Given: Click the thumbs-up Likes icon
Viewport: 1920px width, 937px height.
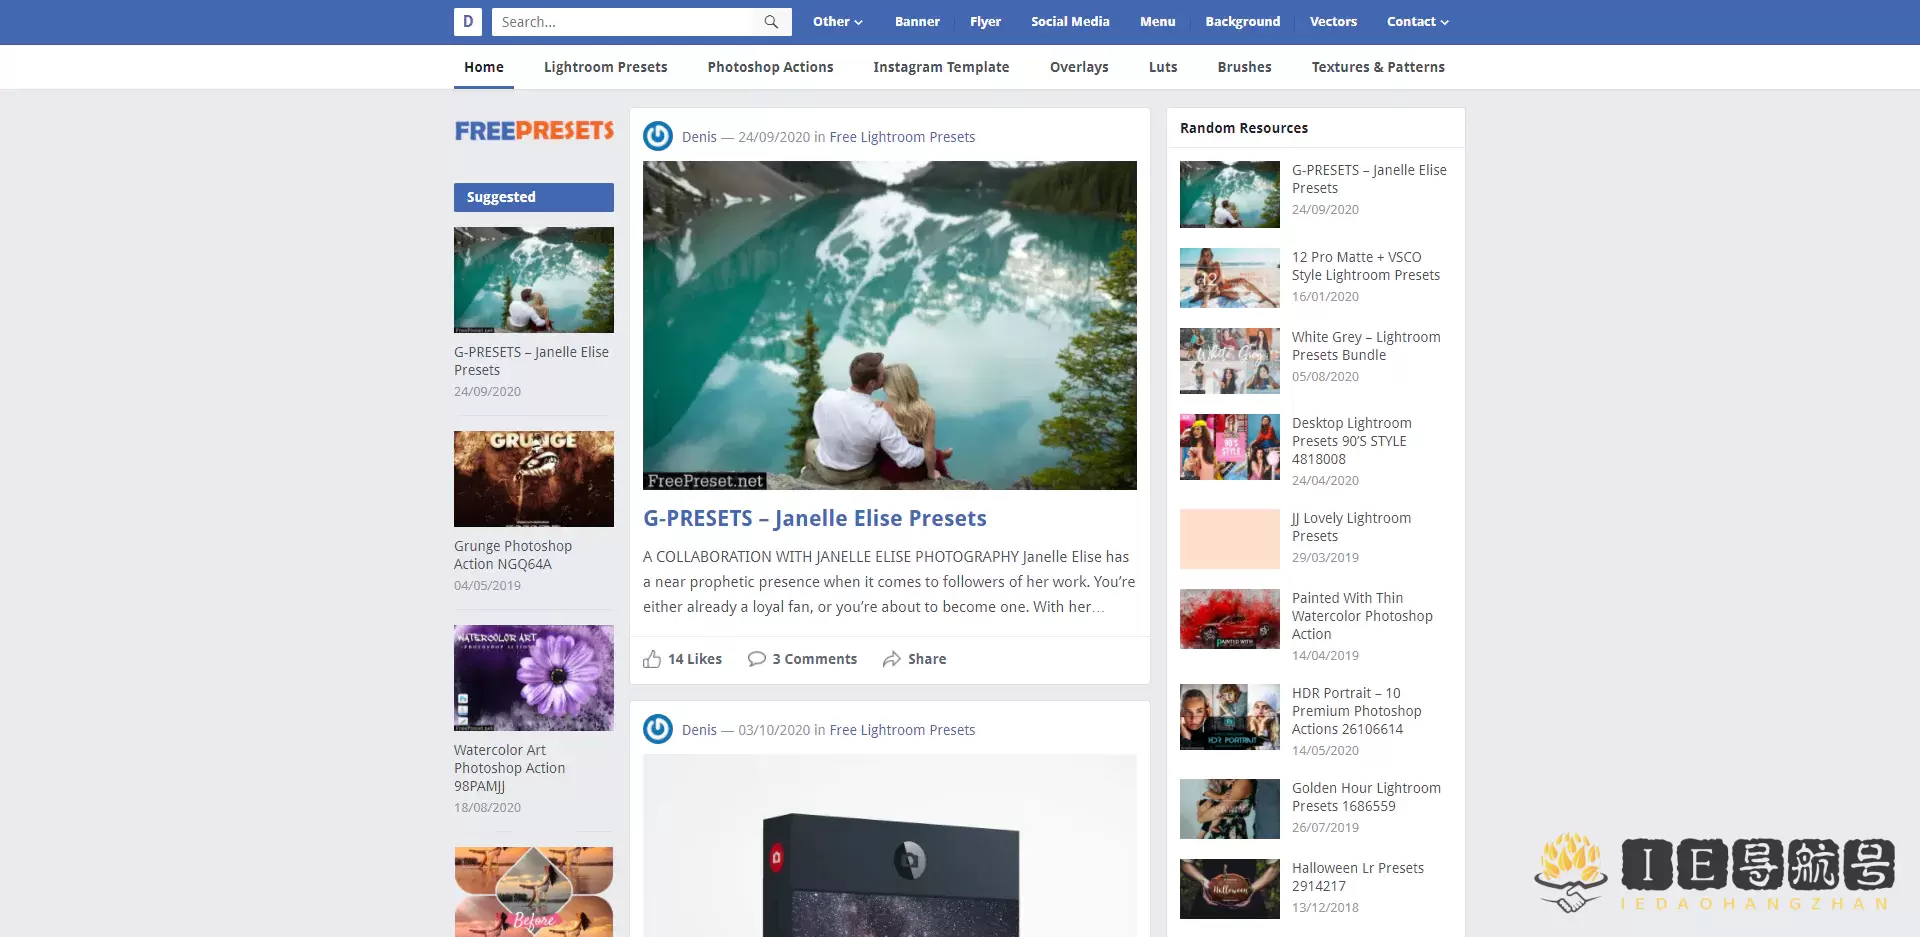Looking at the screenshot, I should coord(652,659).
